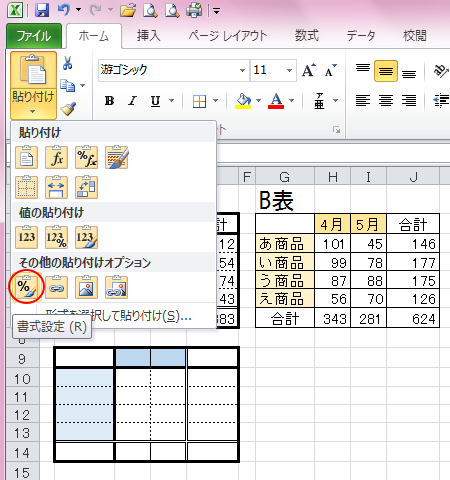Apply the yellow fill color bucket
Viewport: 450px width, 480px height.
[244, 100]
